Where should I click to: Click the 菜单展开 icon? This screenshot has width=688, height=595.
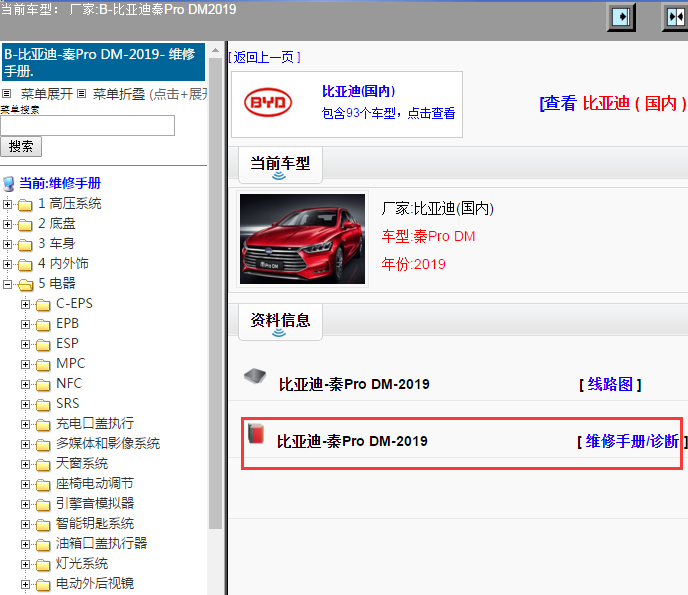pos(7,93)
